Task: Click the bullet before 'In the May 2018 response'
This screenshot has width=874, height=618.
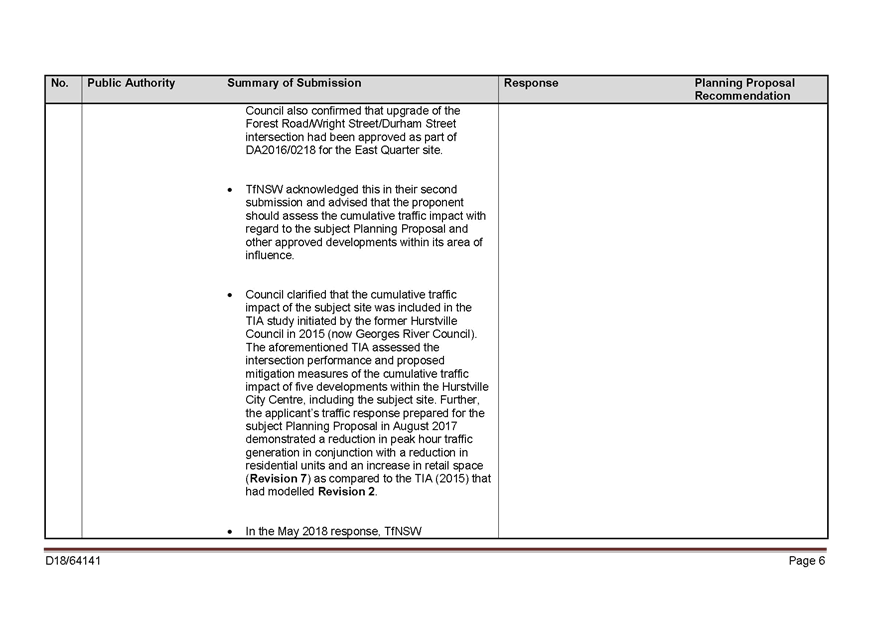Action: pos(230,531)
